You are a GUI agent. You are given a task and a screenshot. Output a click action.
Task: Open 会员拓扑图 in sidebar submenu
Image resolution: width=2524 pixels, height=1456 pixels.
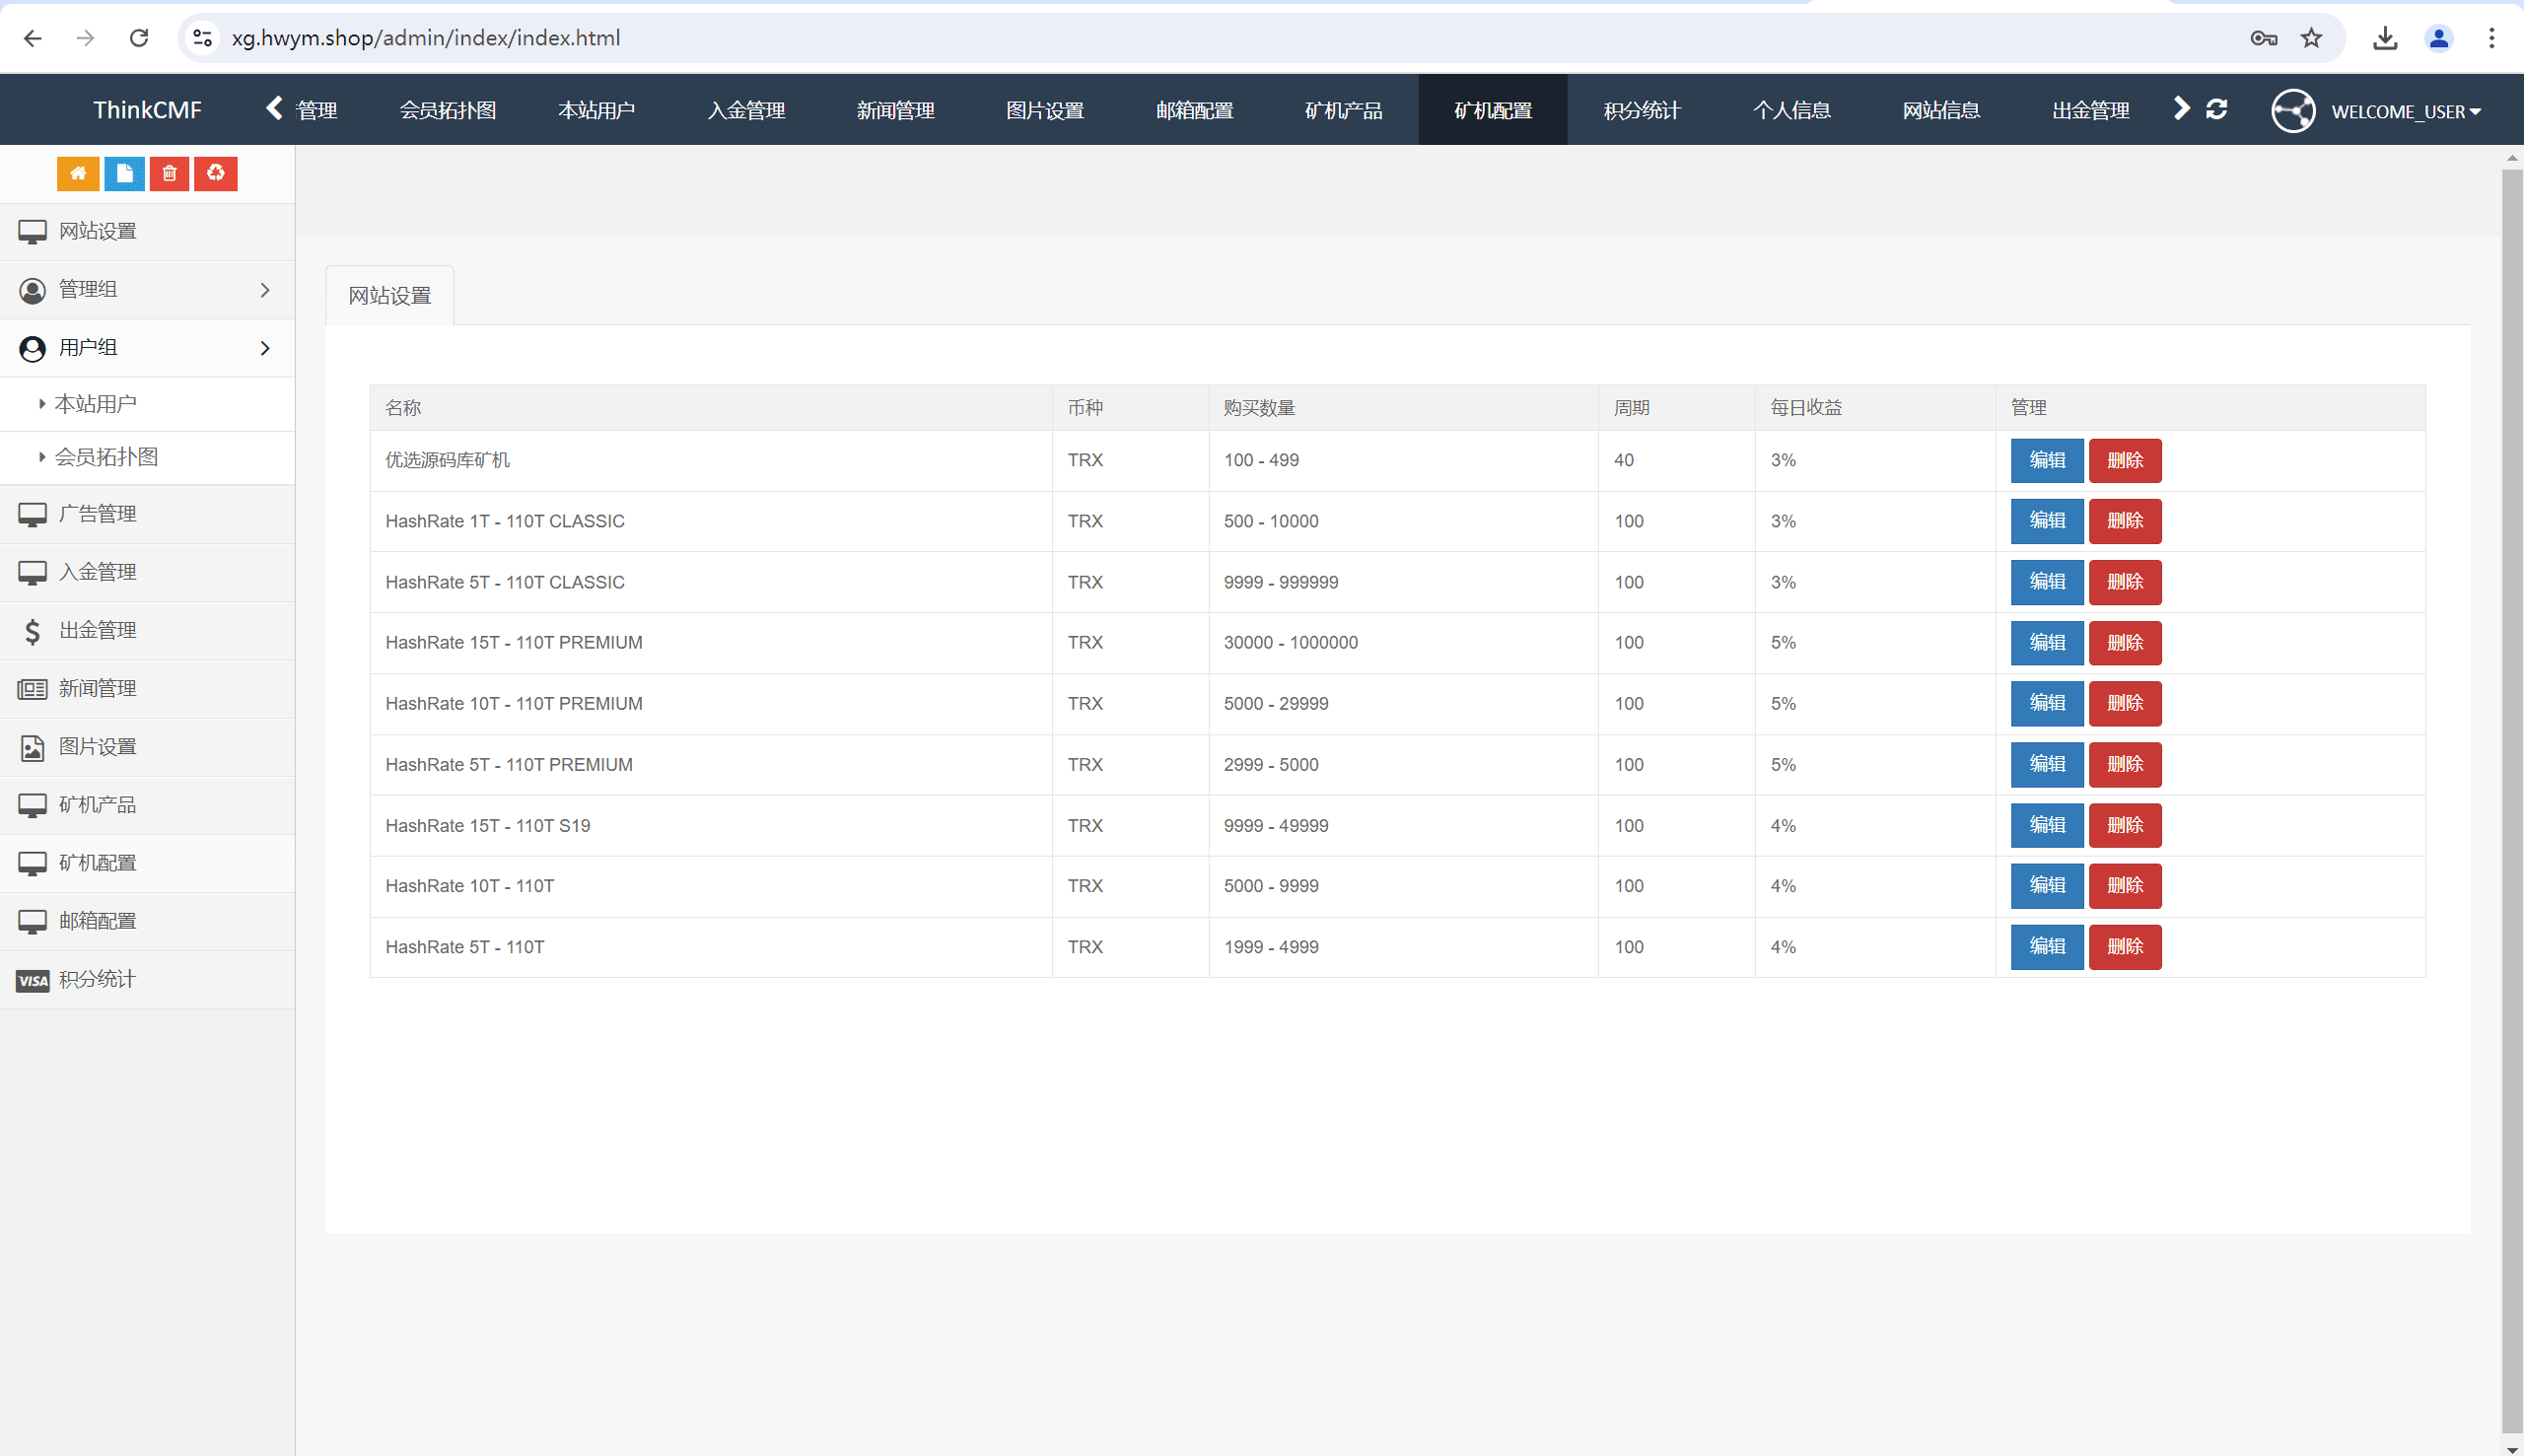point(106,457)
